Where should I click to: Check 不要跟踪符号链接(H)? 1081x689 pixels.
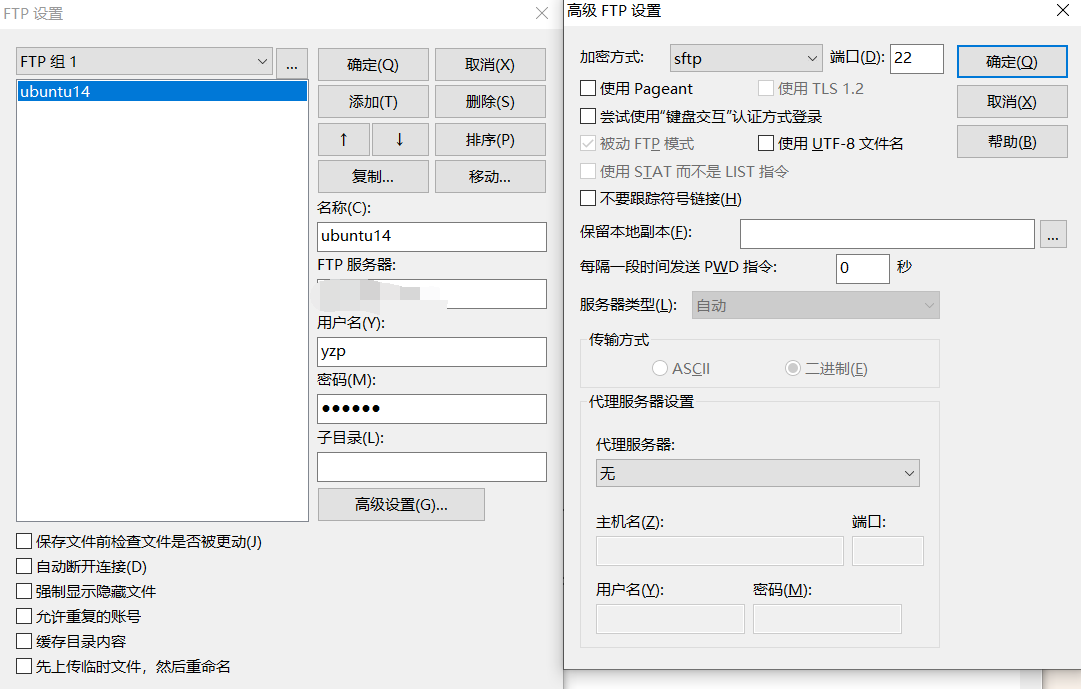[588, 197]
